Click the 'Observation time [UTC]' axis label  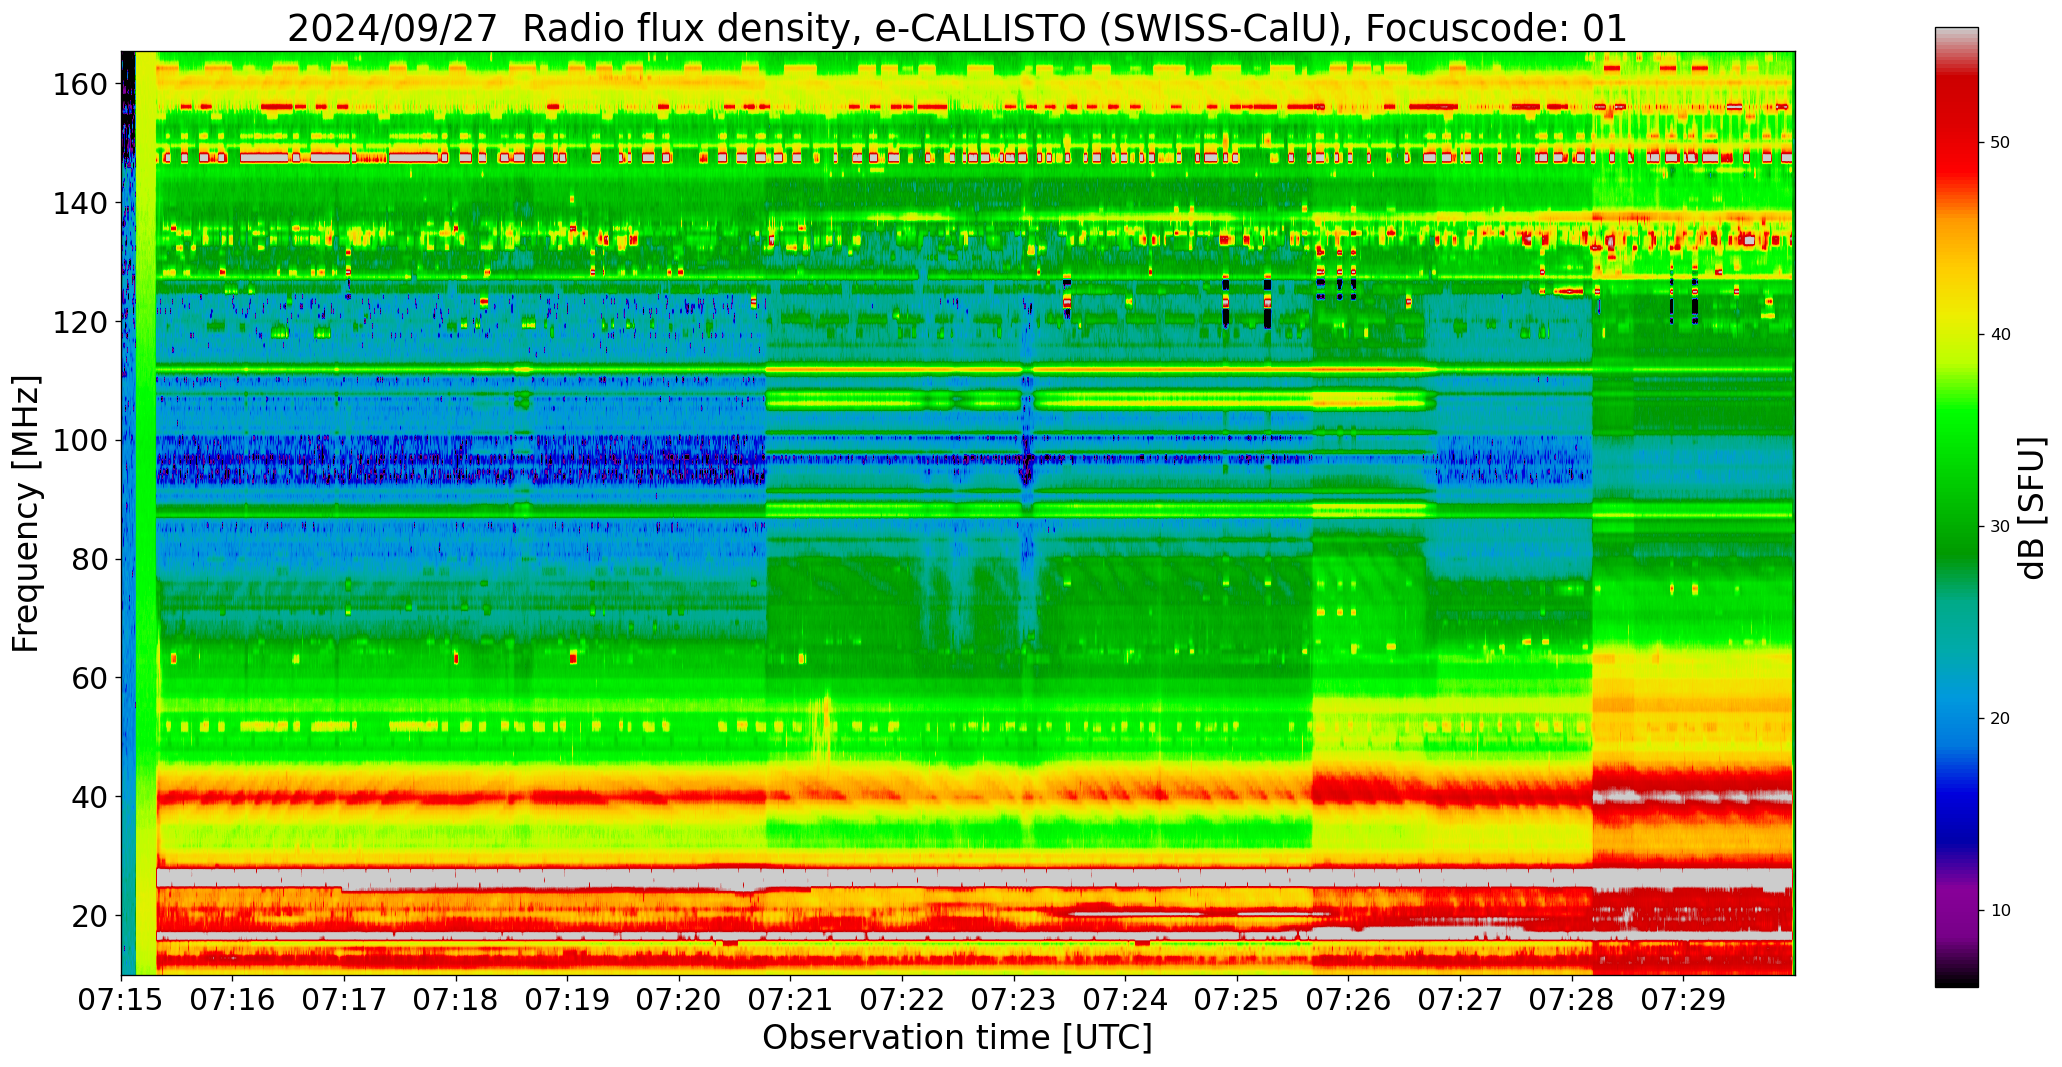point(957,1038)
